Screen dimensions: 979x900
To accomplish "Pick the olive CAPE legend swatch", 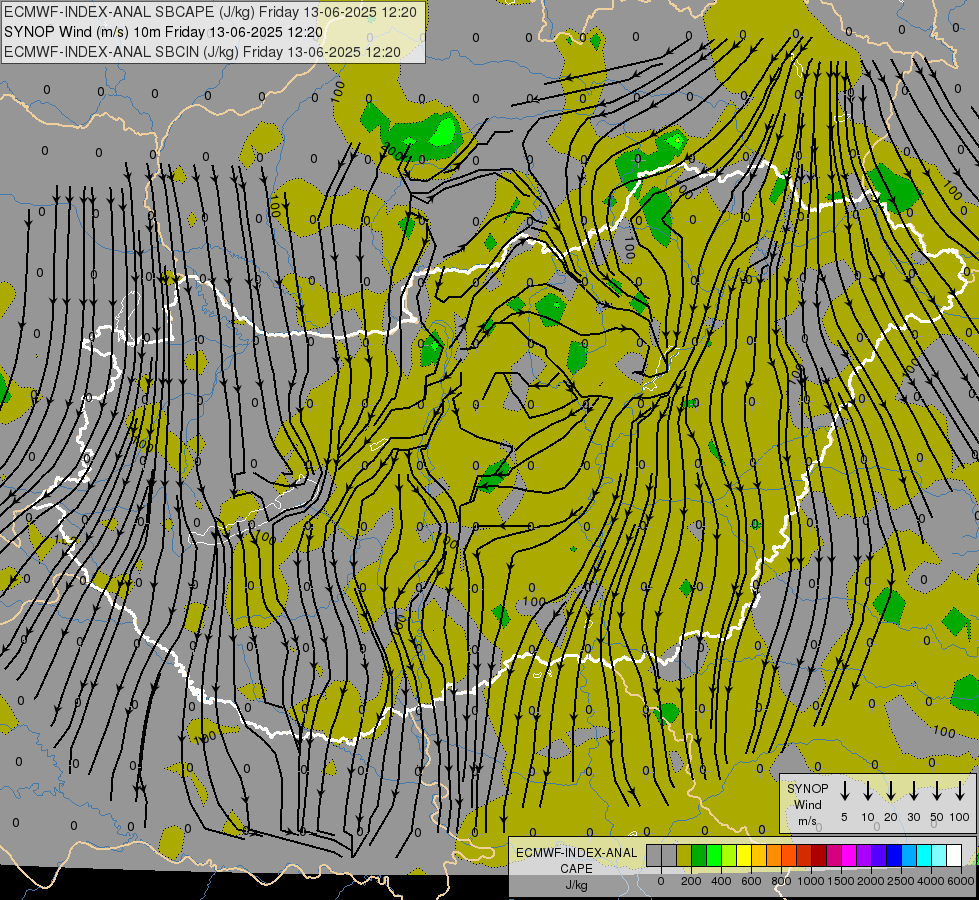I will coord(684,855).
